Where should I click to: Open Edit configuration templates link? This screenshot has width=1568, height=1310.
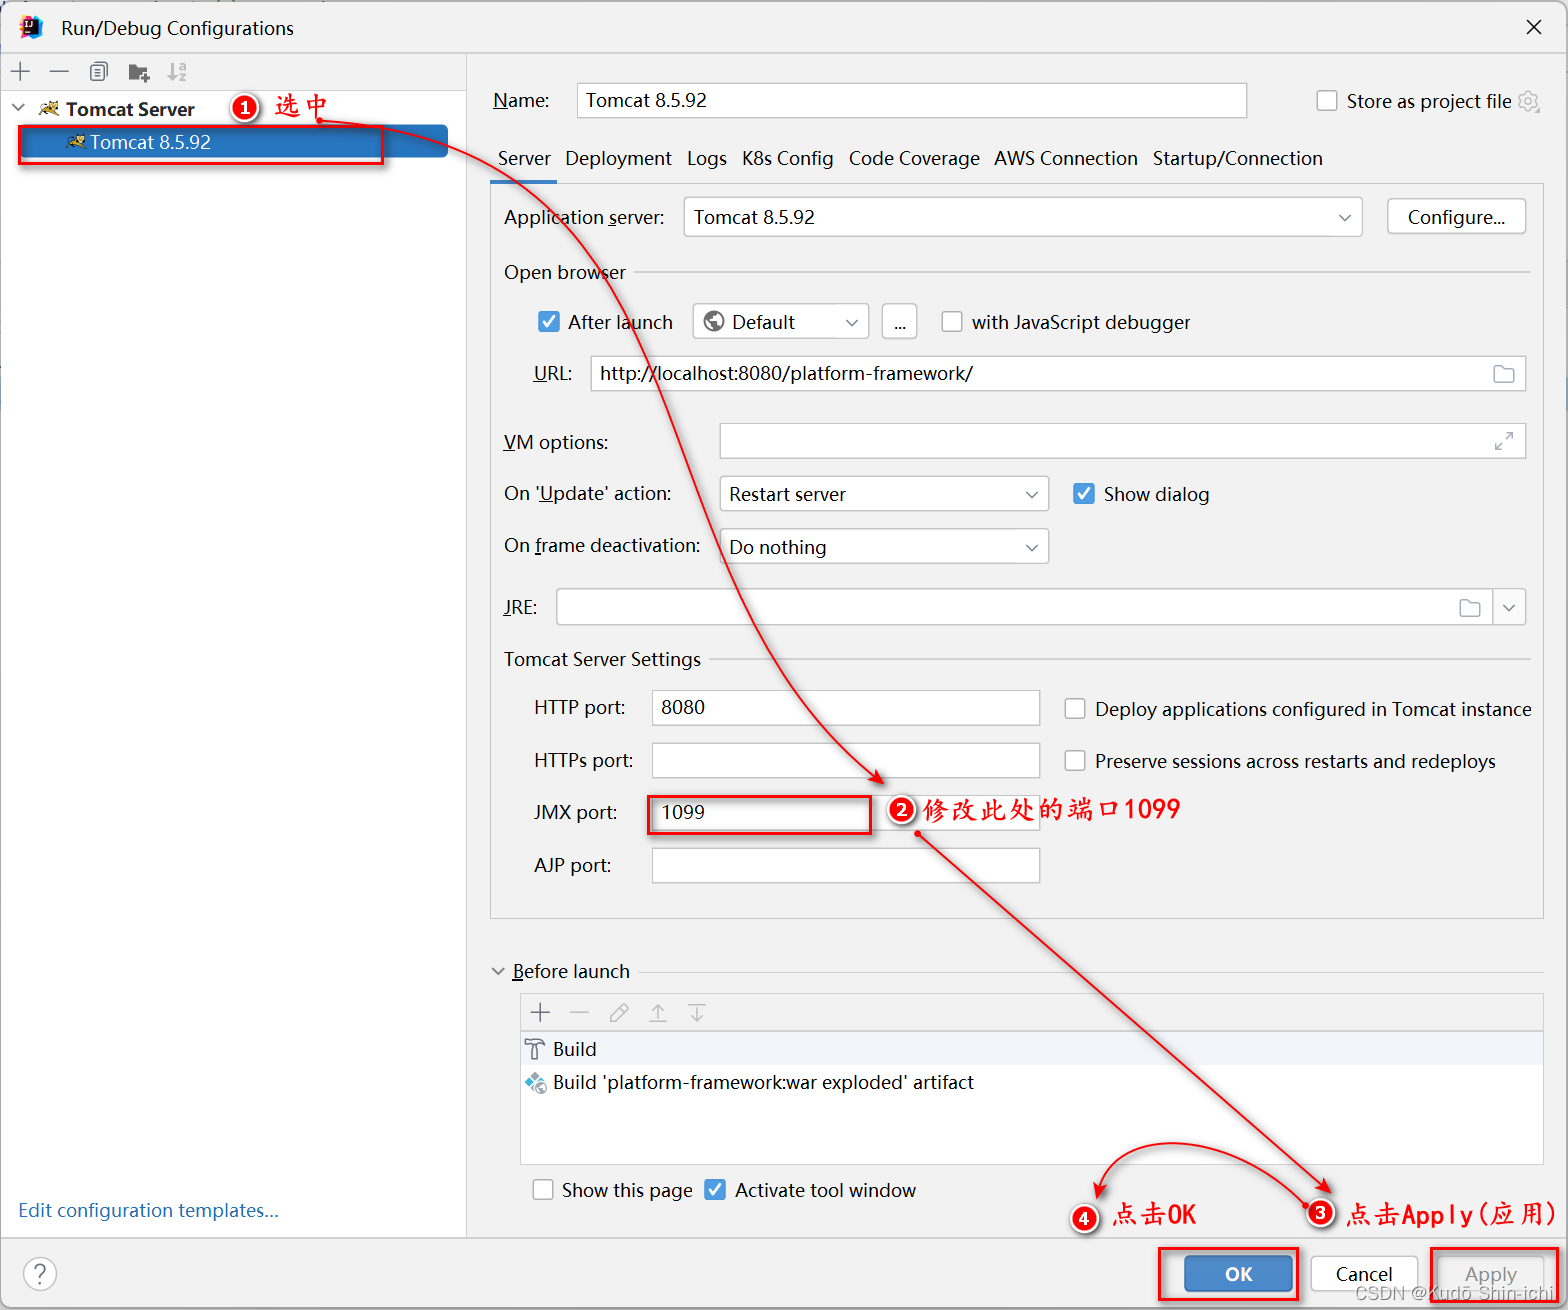[x=148, y=1210]
